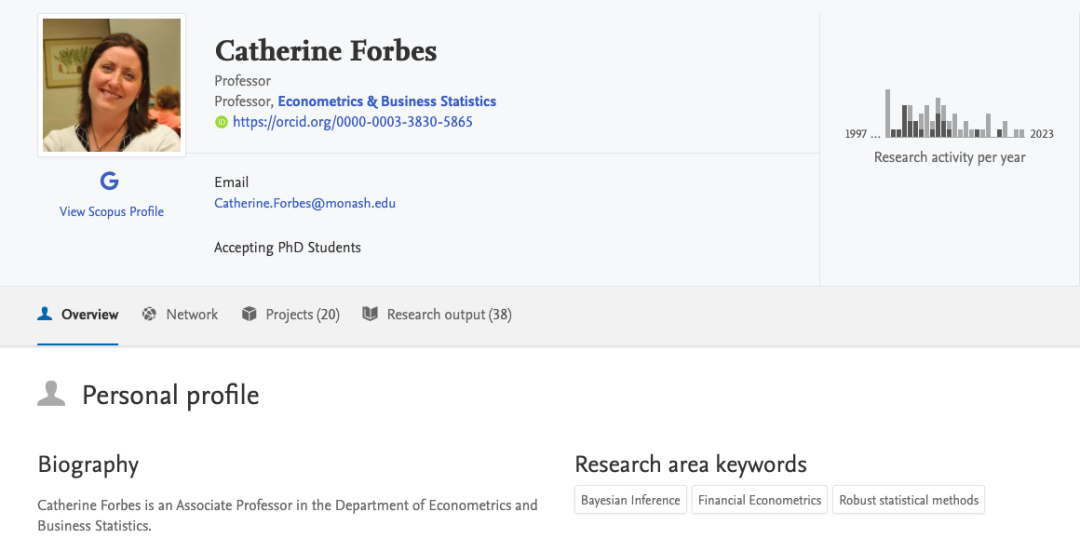Image resolution: width=1080 pixels, height=552 pixels.
Task: Click the green ORCID iD icon
Action: pos(222,122)
